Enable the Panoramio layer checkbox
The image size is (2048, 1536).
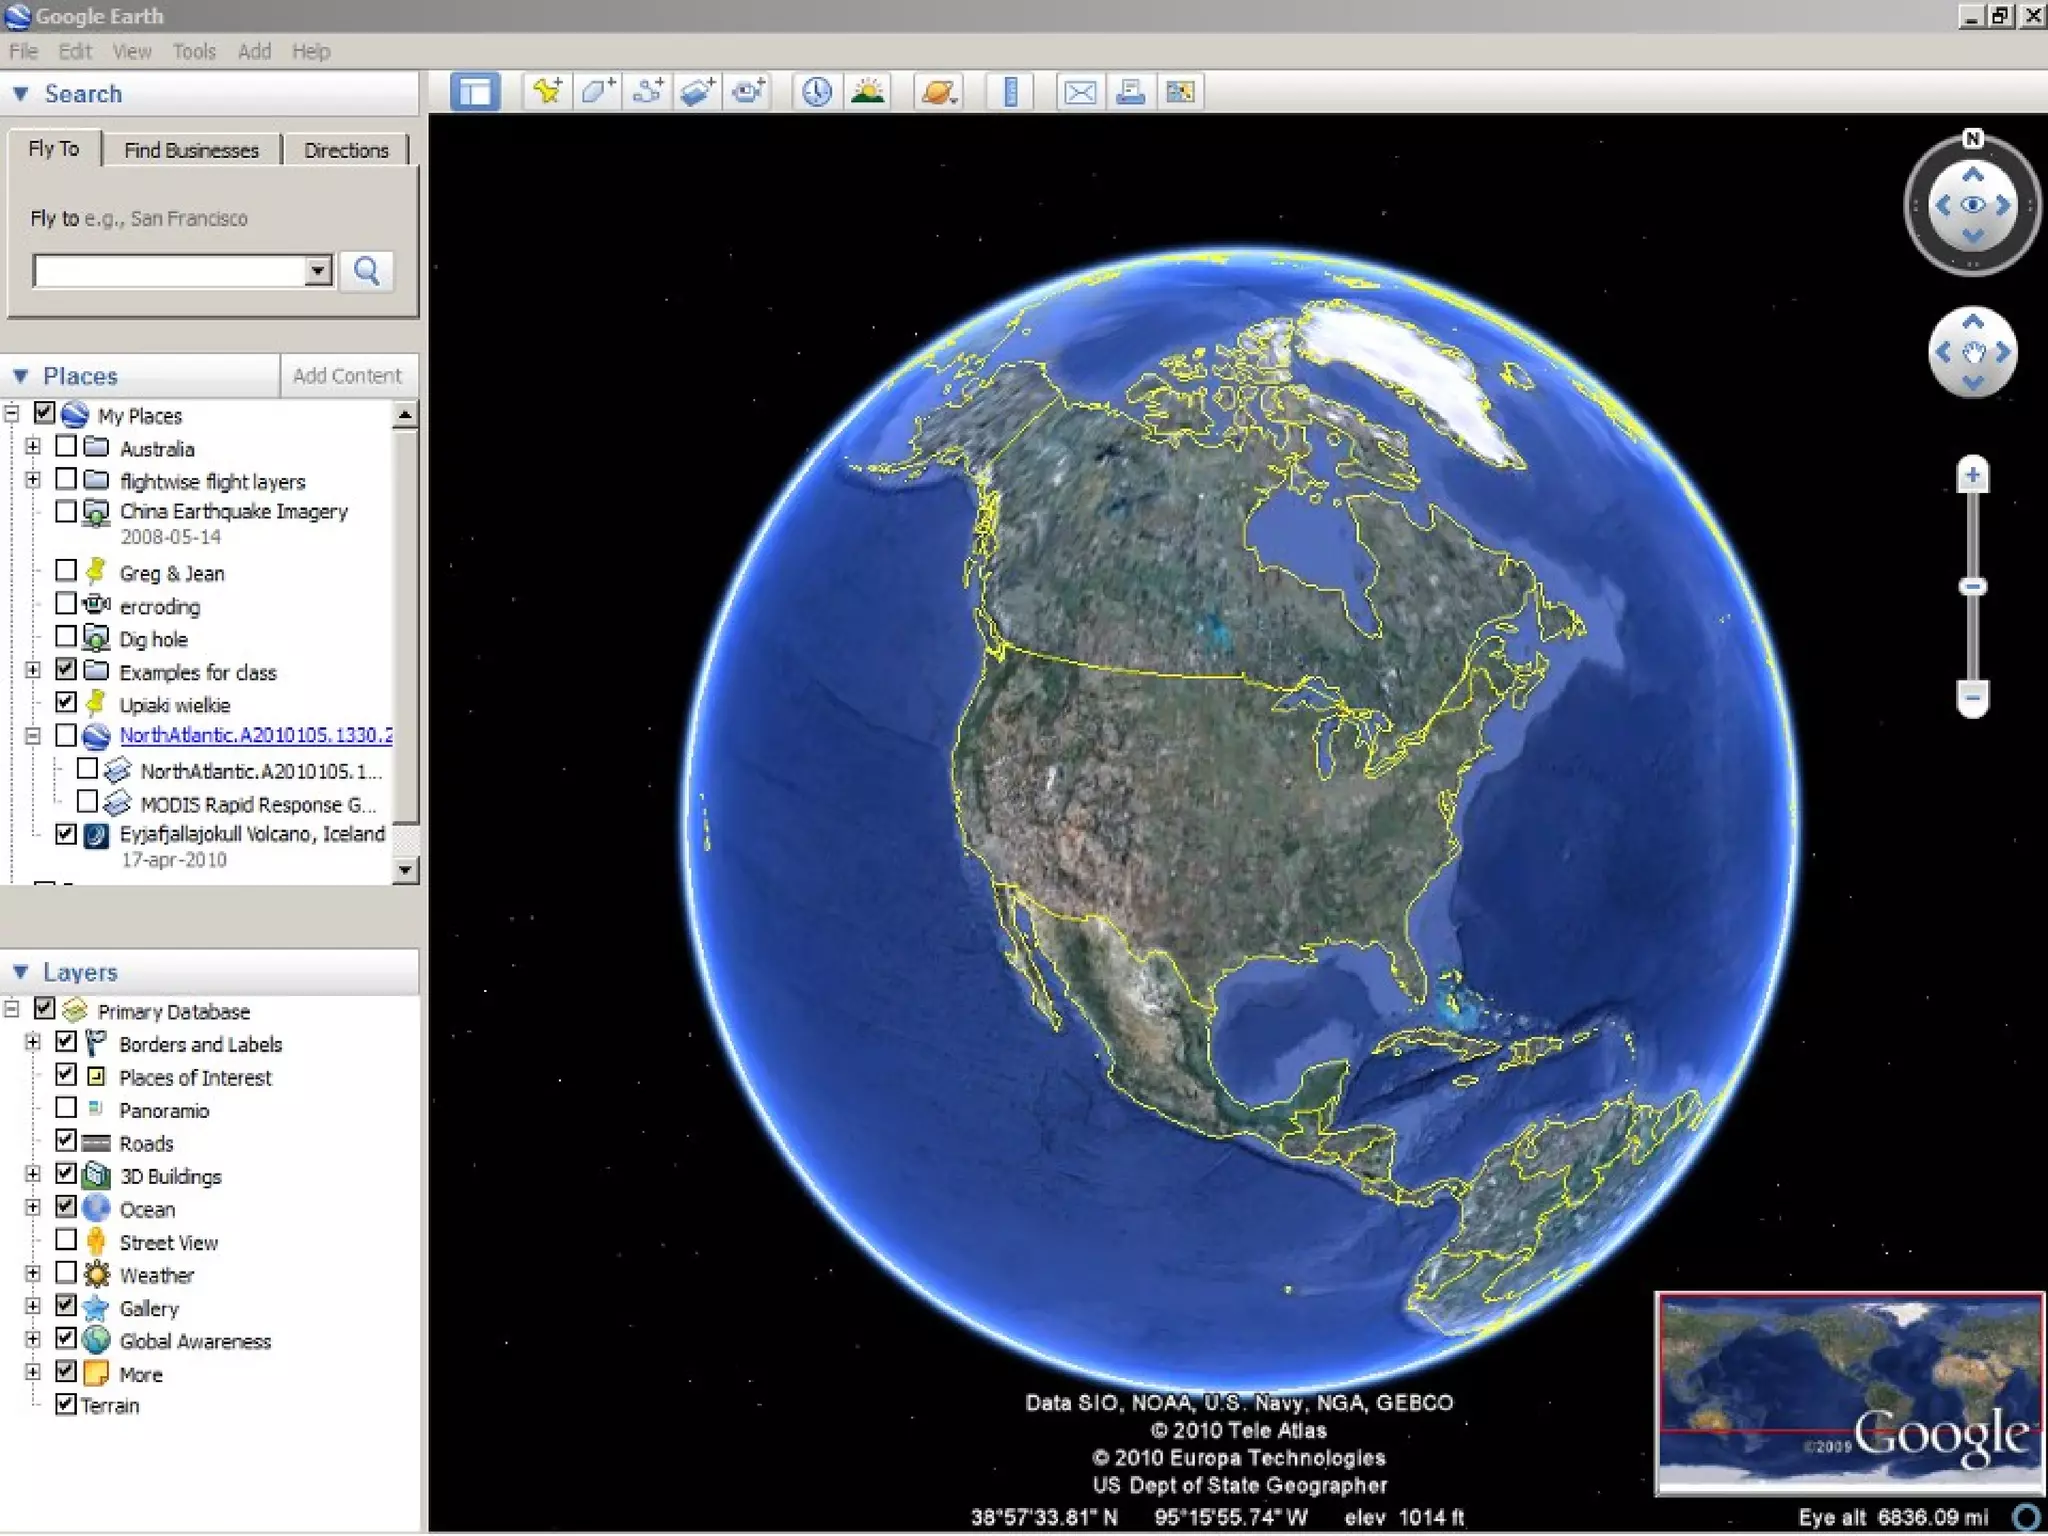(66, 1109)
